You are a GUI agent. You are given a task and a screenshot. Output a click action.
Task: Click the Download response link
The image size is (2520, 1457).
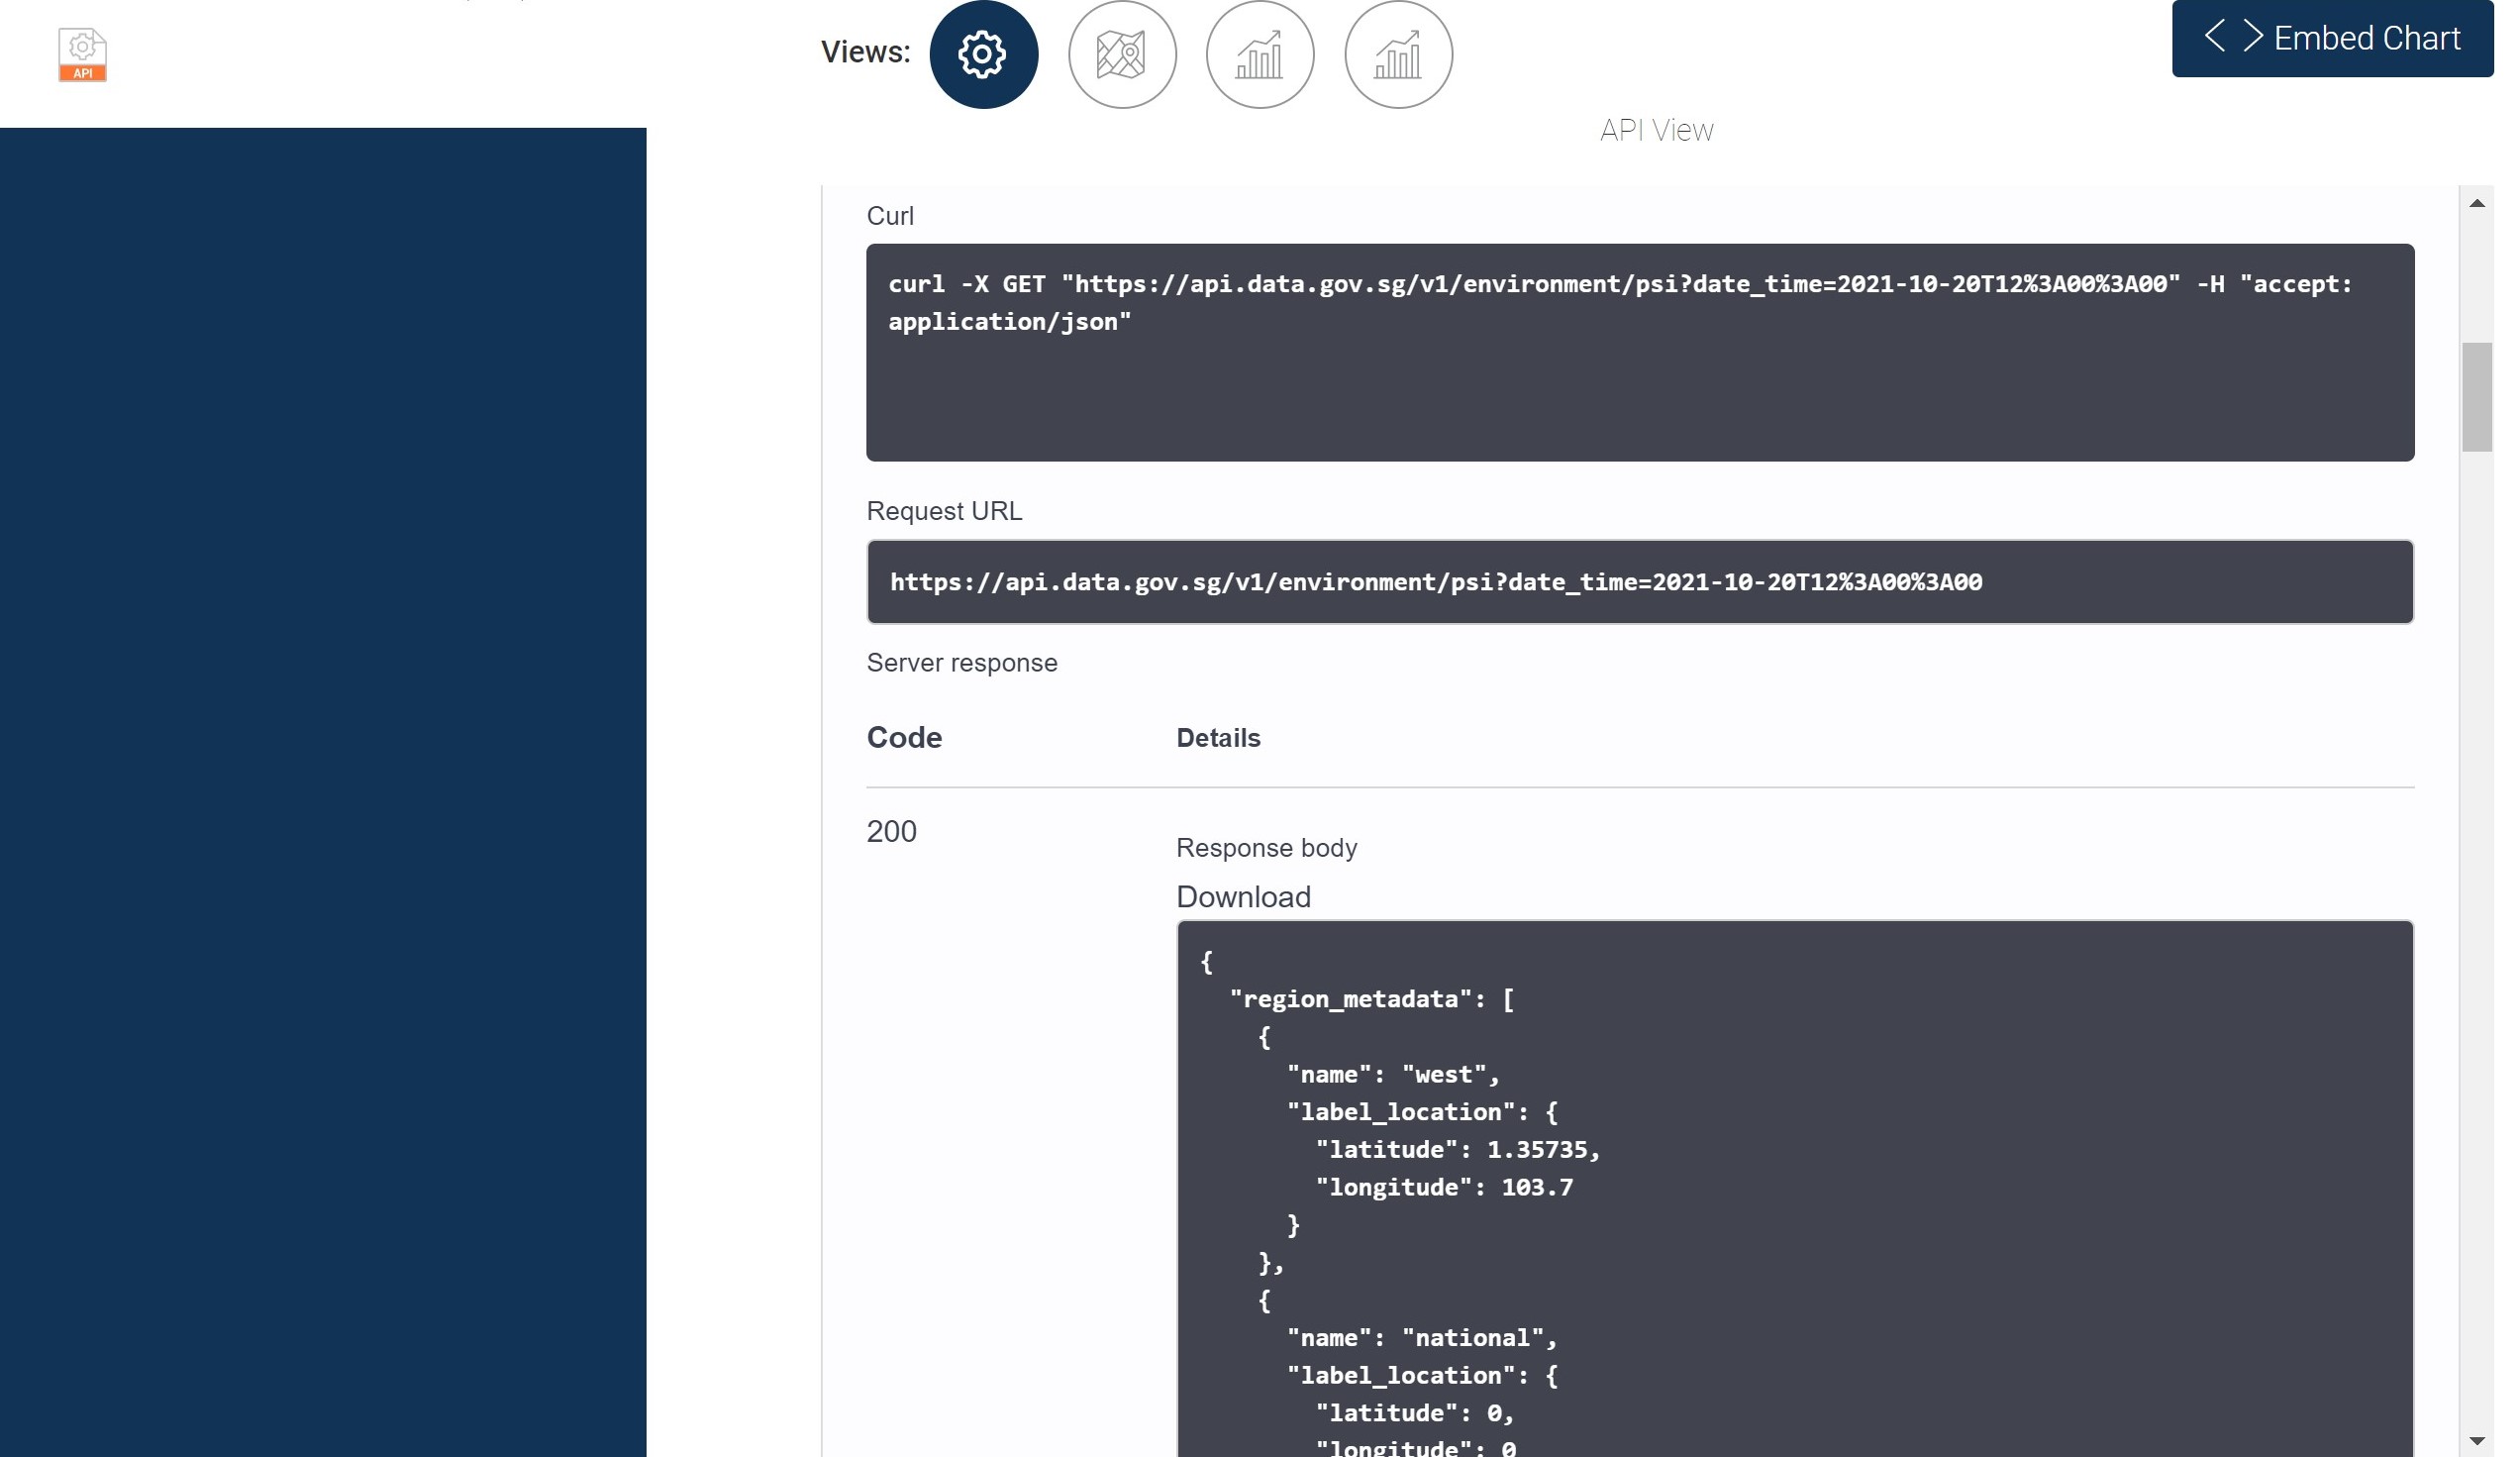pos(1243,897)
